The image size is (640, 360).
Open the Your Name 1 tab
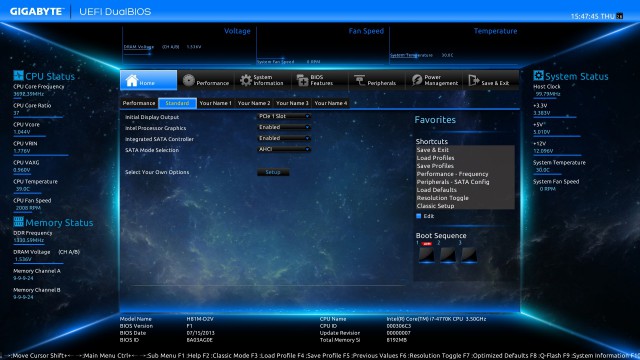pos(216,103)
